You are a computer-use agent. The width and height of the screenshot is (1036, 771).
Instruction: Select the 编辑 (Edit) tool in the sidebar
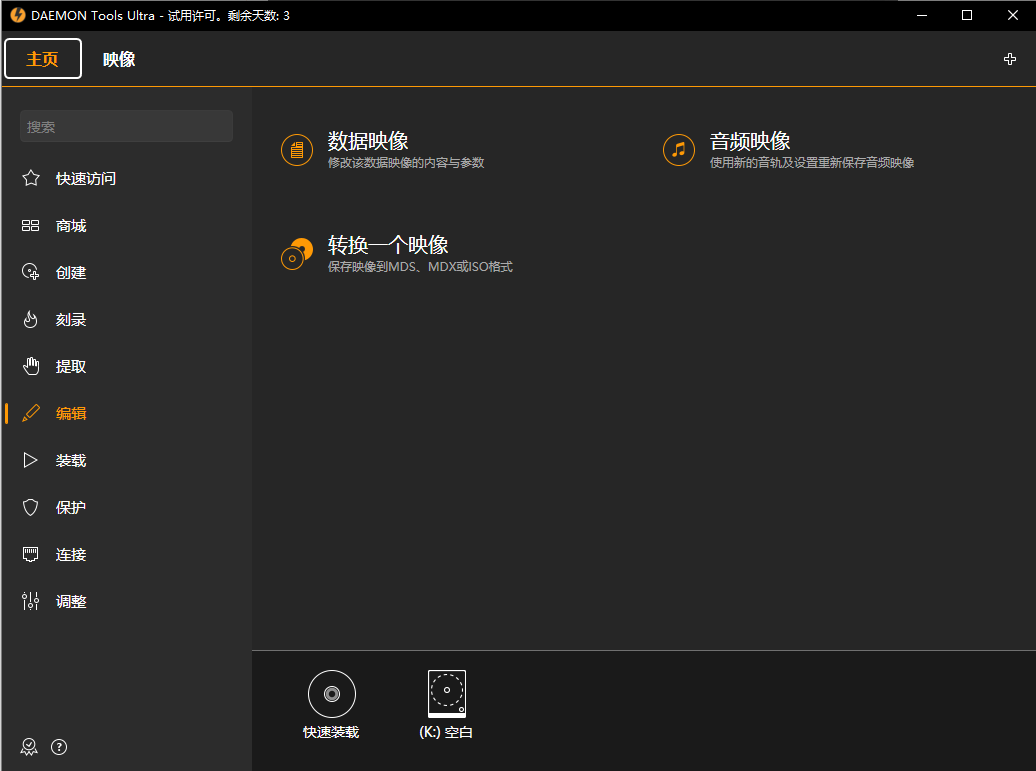(70, 412)
